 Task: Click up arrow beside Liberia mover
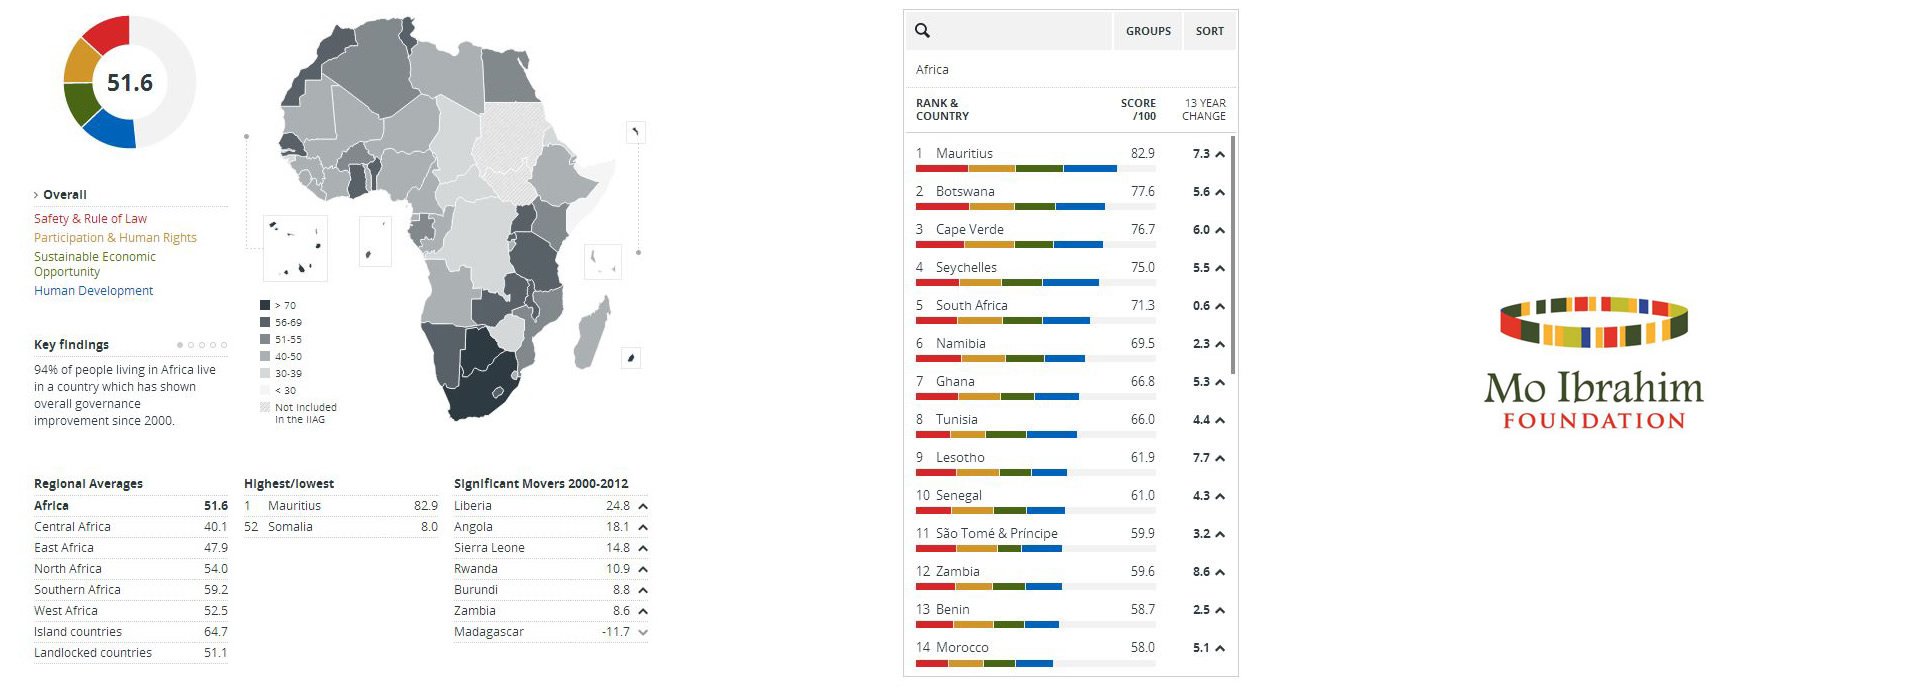pos(643,507)
